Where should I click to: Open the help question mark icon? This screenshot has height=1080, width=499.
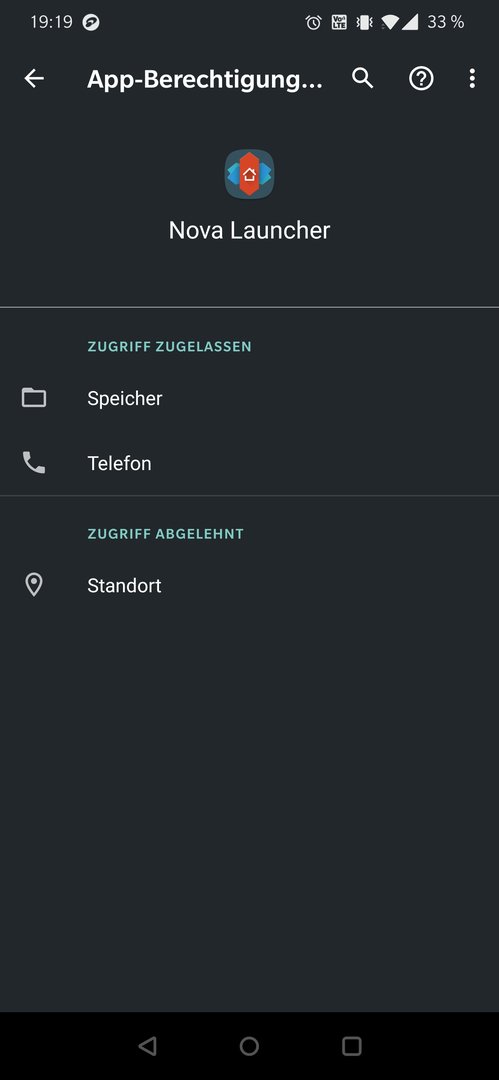pyautogui.click(x=421, y=79)
